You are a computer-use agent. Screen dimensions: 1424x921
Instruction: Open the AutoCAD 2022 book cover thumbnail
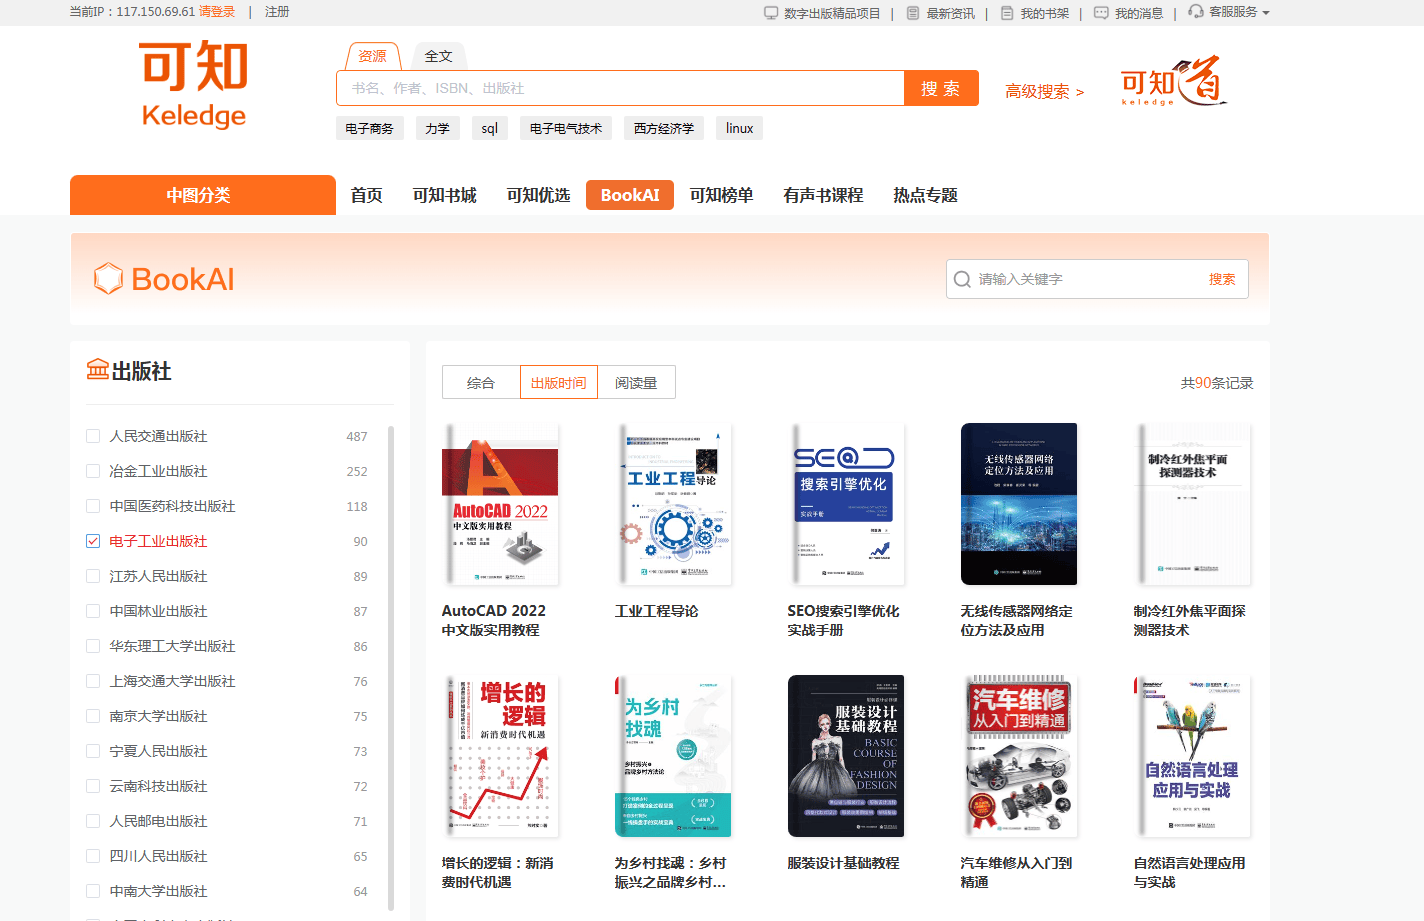(x=500, y=504)
